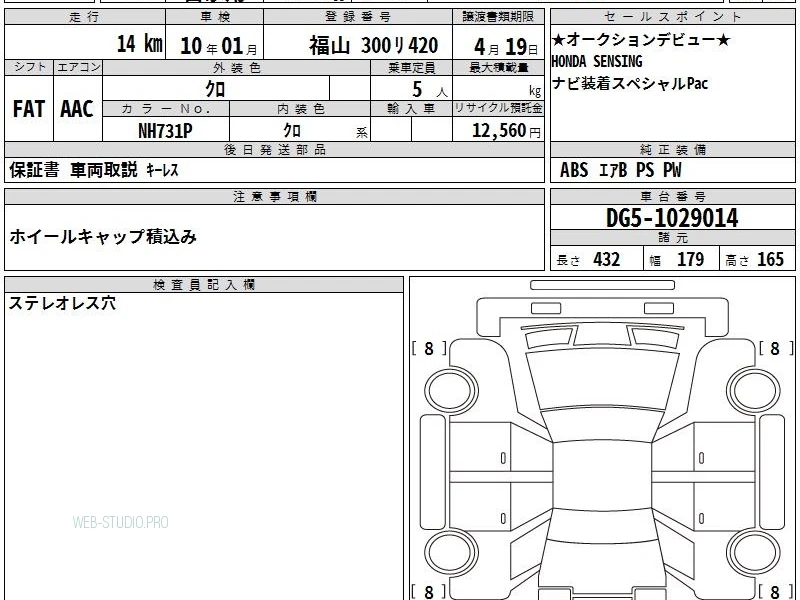Click inspector note ステレオレス穴
The image size is (800, 600).
[x=62, y=303]
